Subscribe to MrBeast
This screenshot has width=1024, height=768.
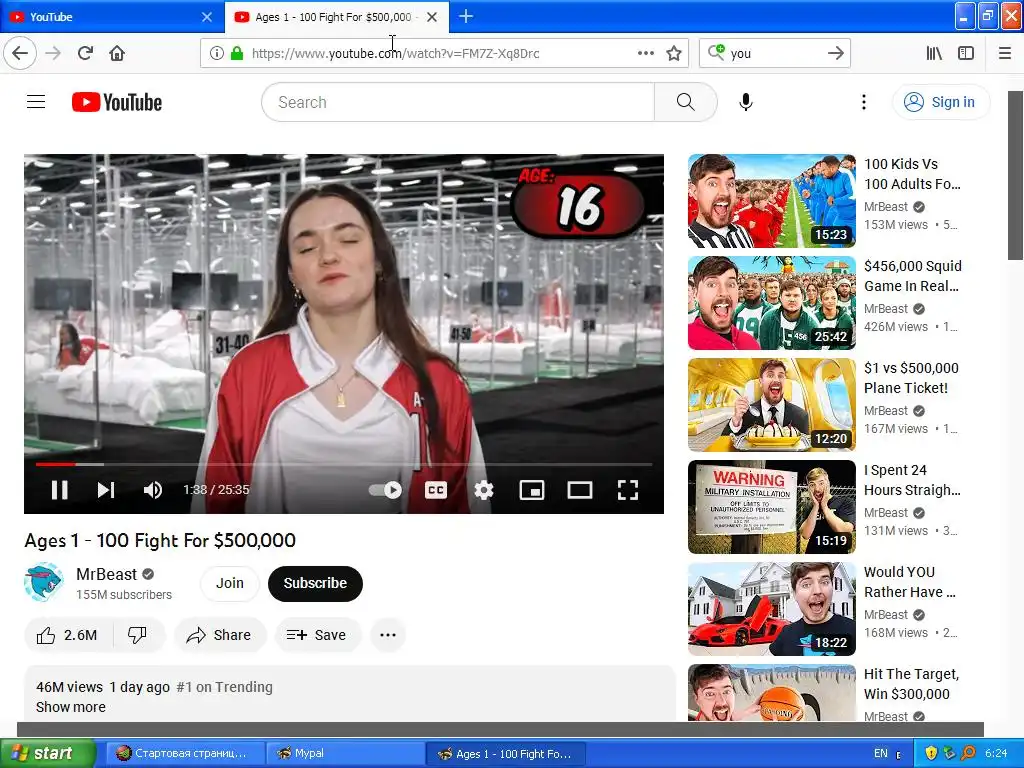point(315,583)
